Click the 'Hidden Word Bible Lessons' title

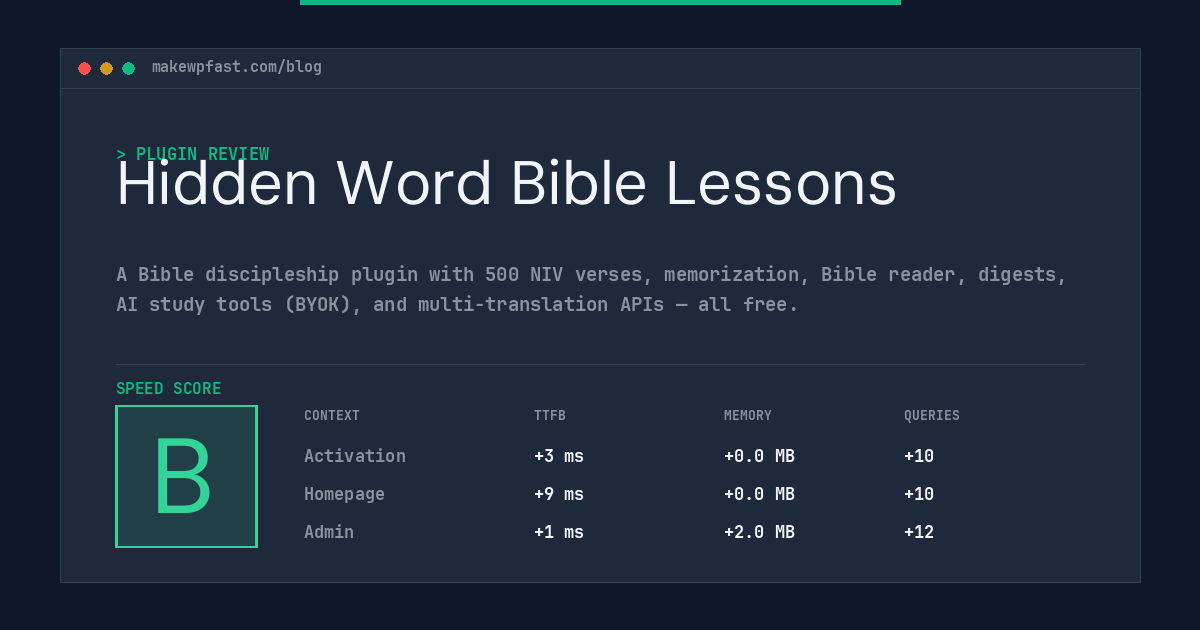(x=506, y=184)
